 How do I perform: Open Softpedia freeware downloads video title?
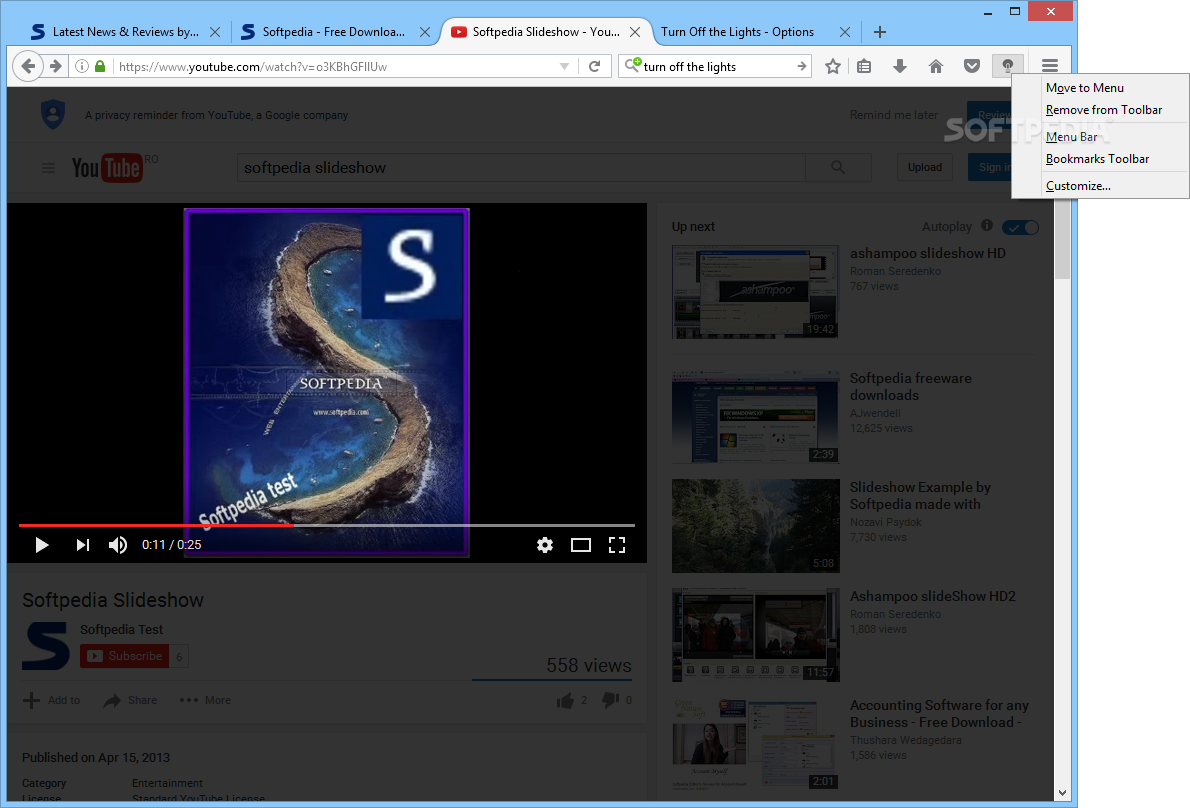tap(911, 387)
